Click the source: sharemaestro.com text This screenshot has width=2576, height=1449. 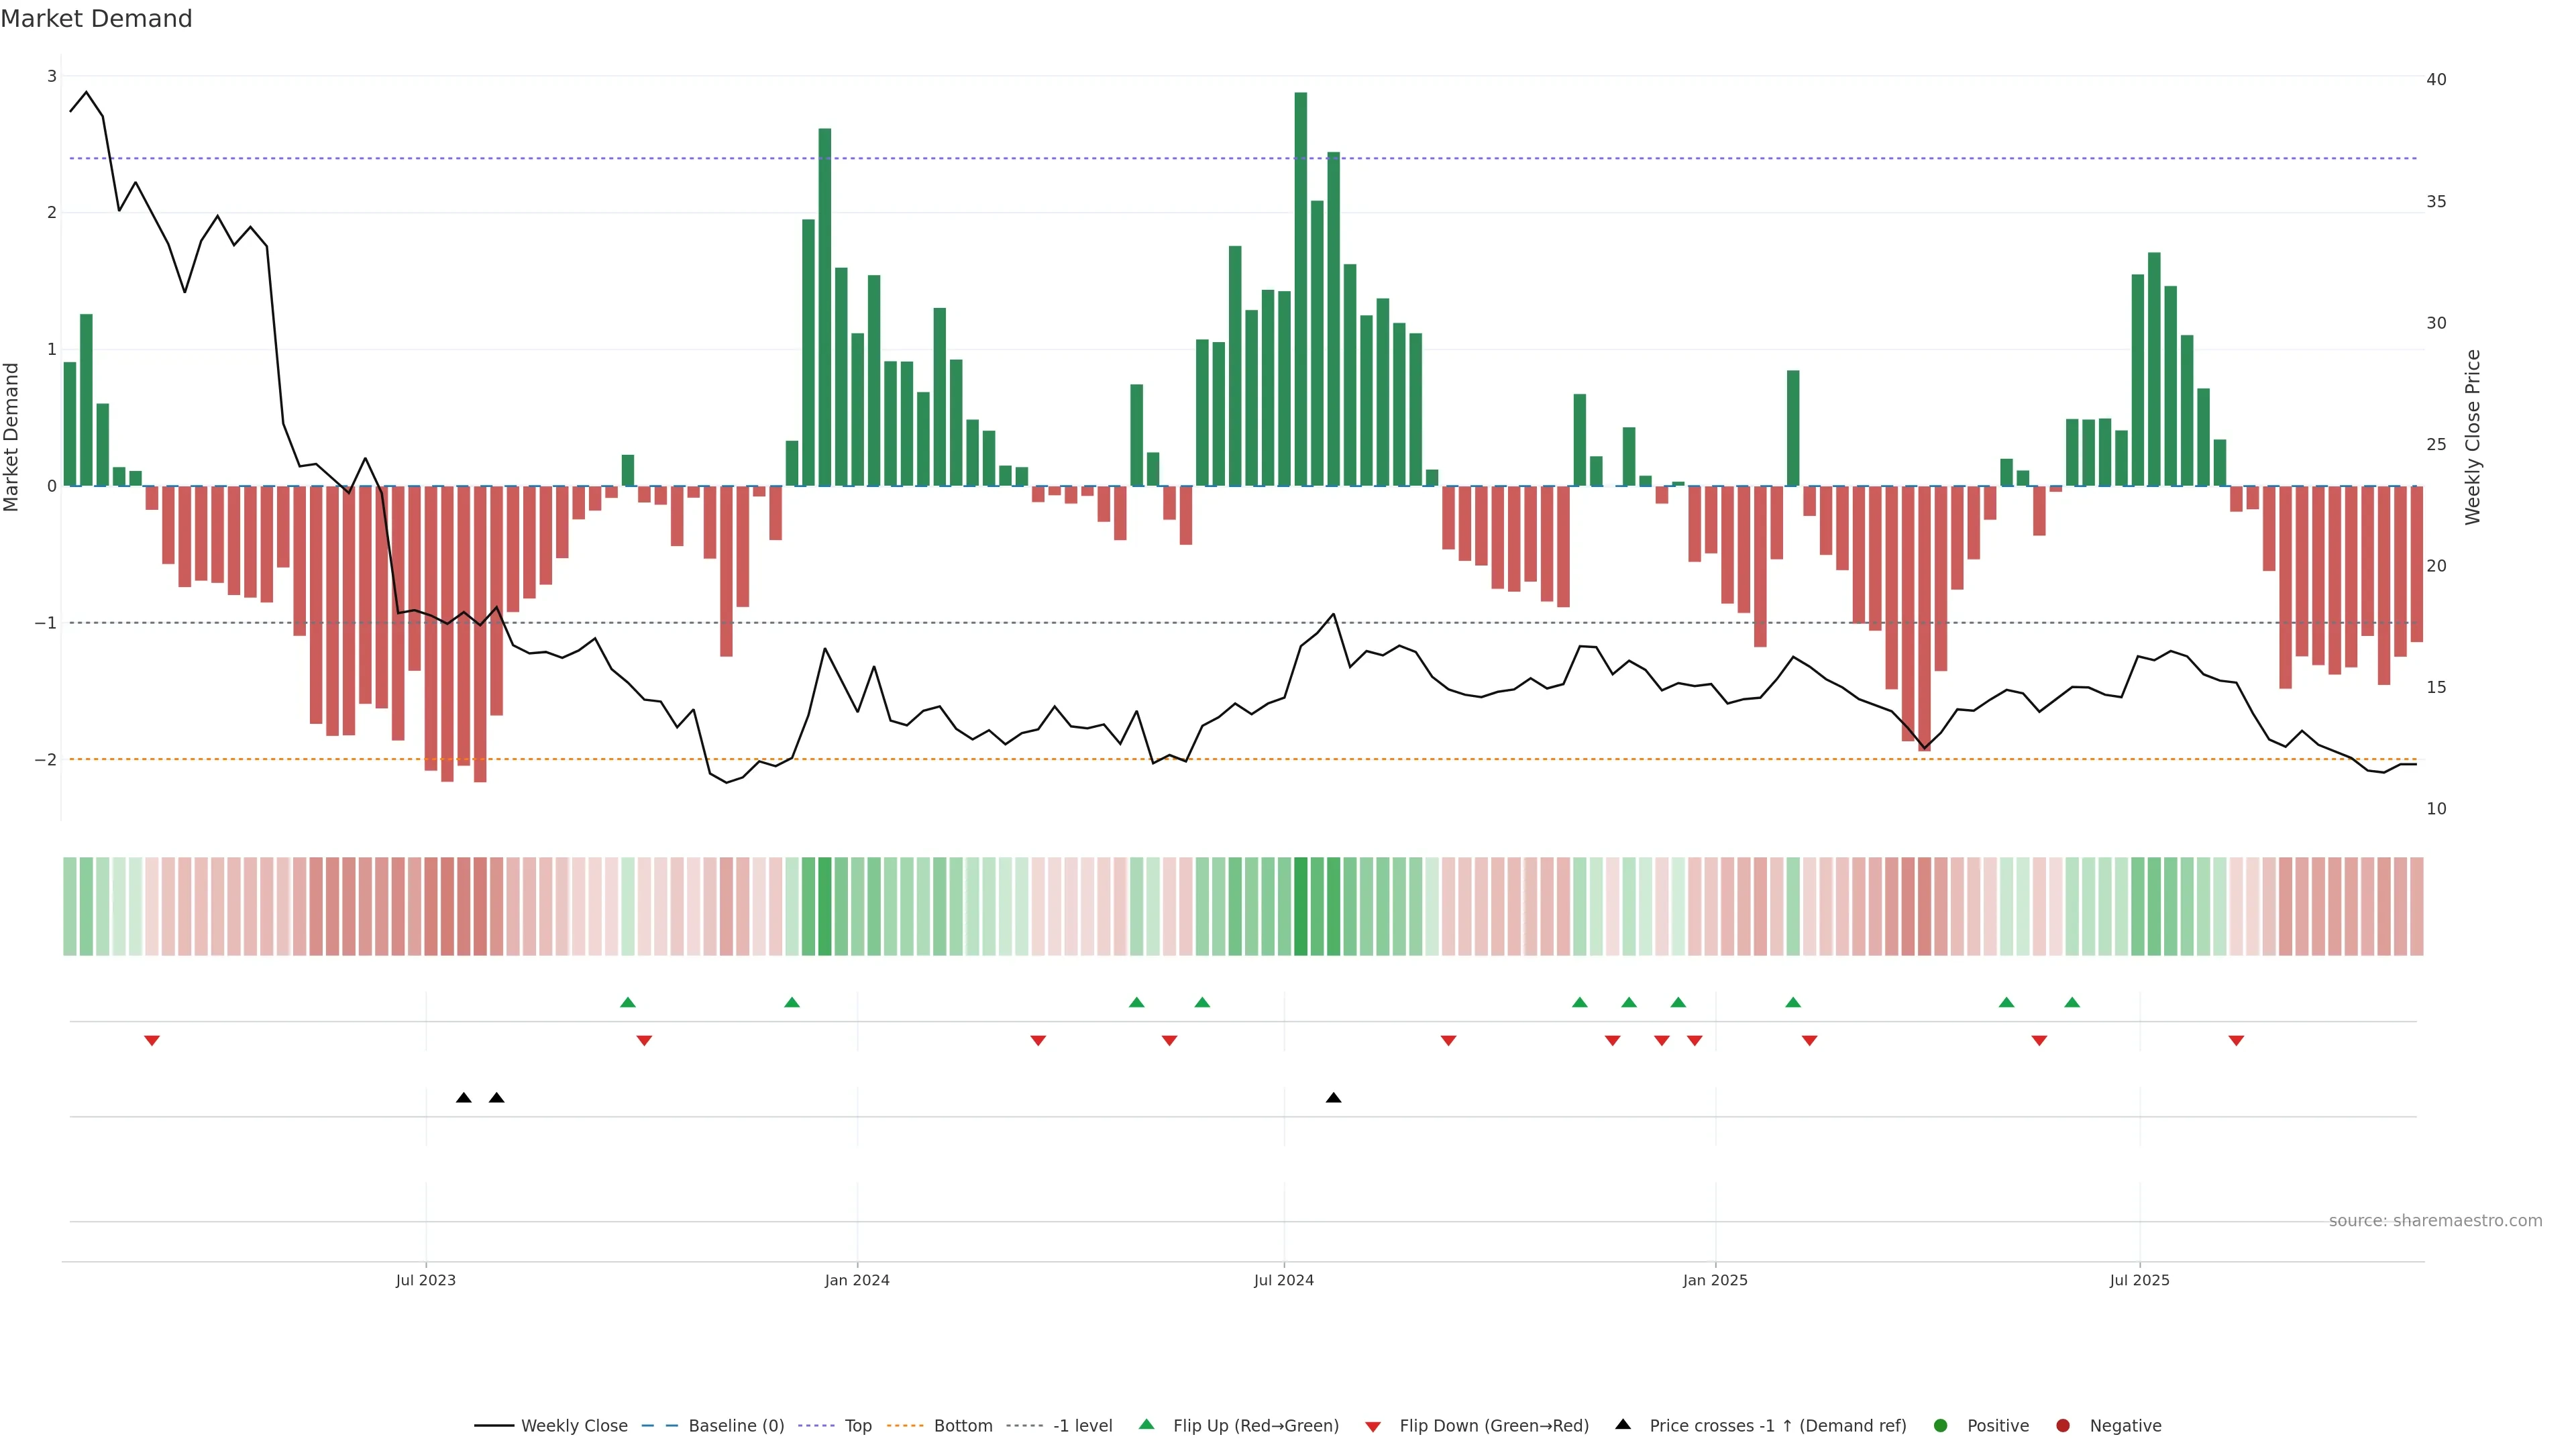tap(2435, 1221)
